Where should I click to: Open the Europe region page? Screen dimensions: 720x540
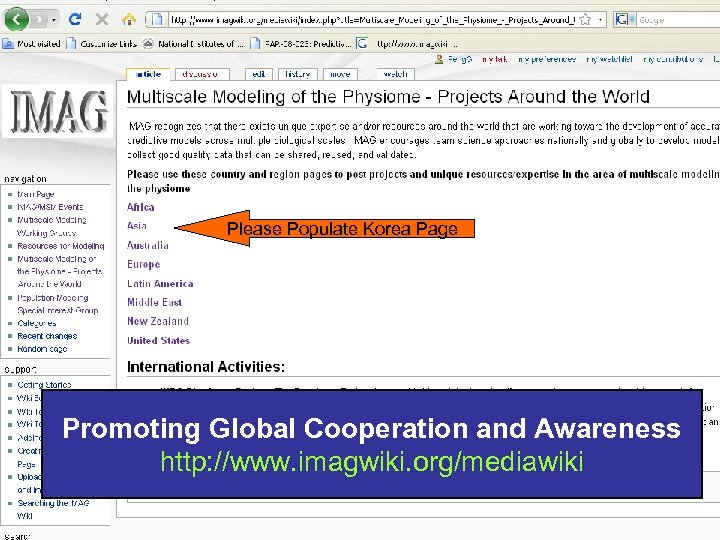coord(144,264)
